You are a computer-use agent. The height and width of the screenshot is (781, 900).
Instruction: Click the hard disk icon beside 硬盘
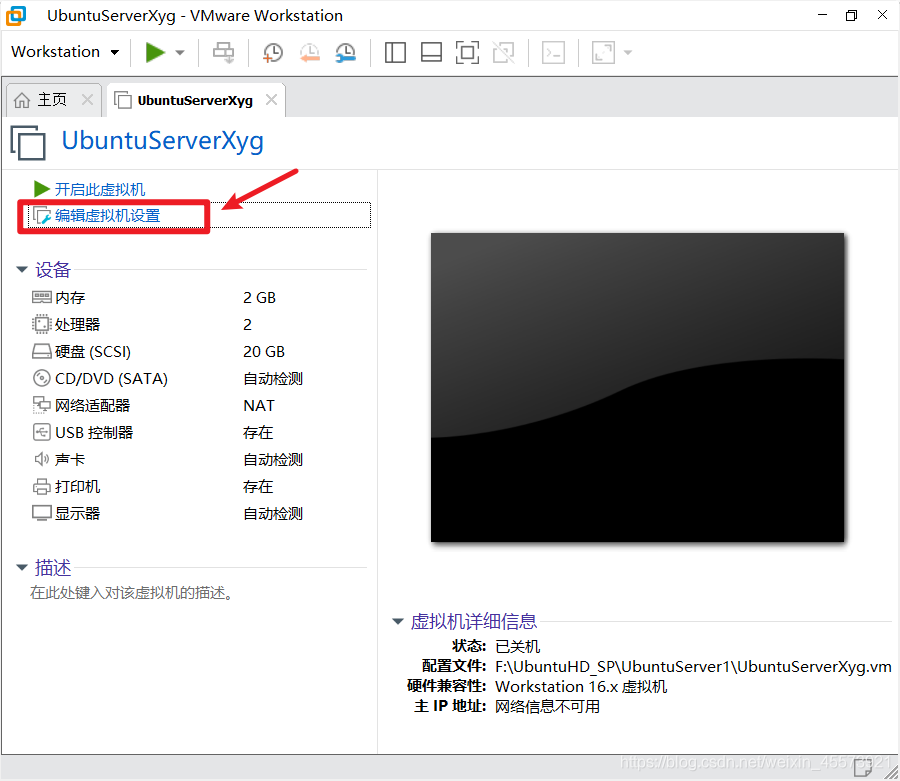click(x=41, y=351)
